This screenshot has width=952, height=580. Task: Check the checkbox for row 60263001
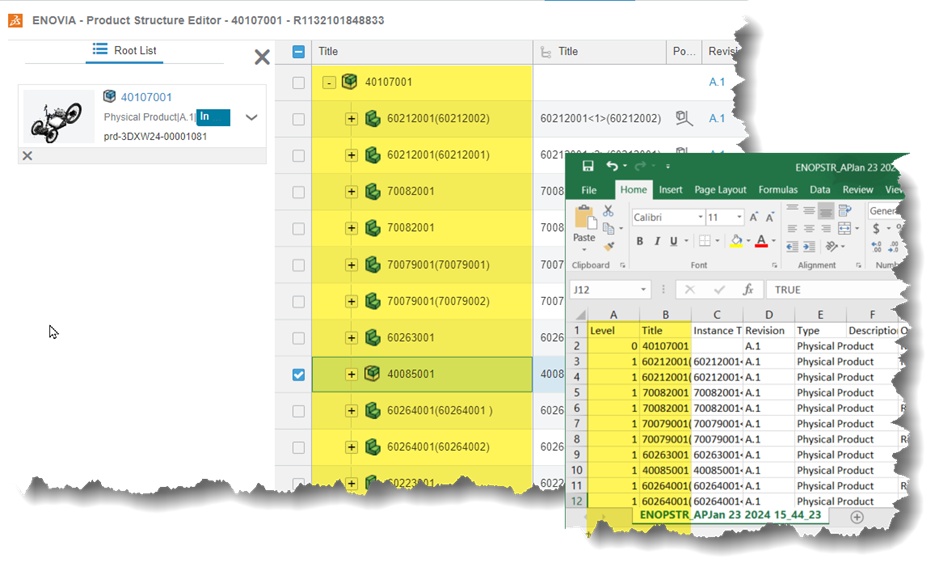298,338
